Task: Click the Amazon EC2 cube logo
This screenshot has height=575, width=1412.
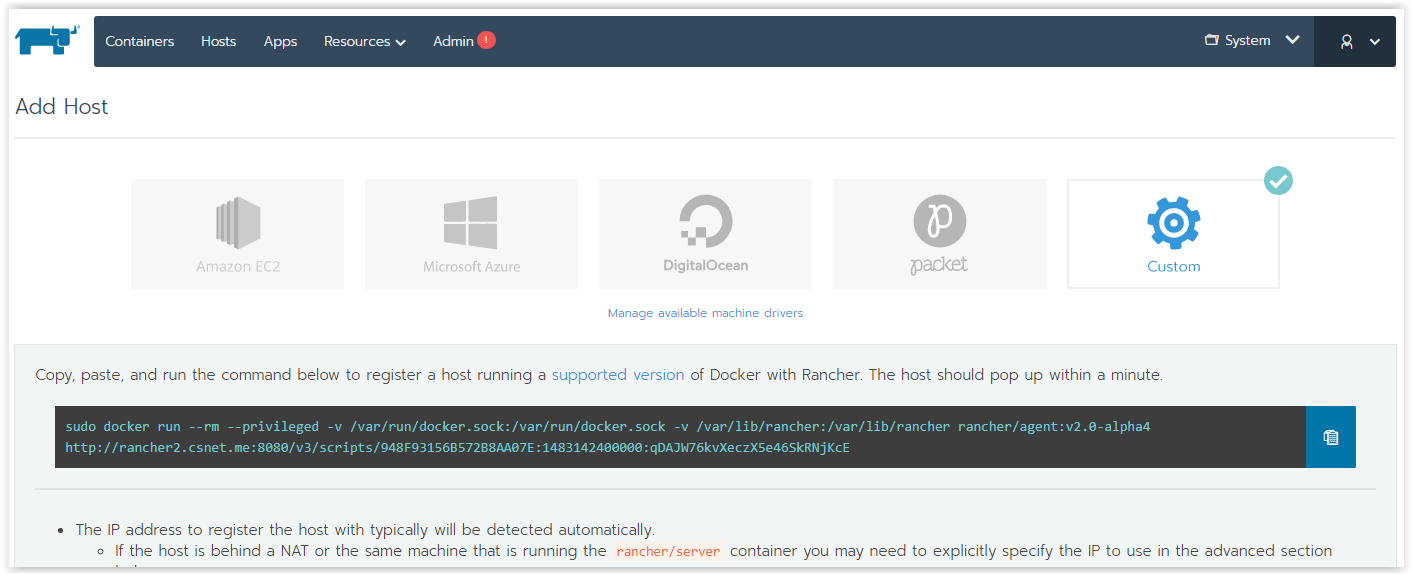Action: 238,223
